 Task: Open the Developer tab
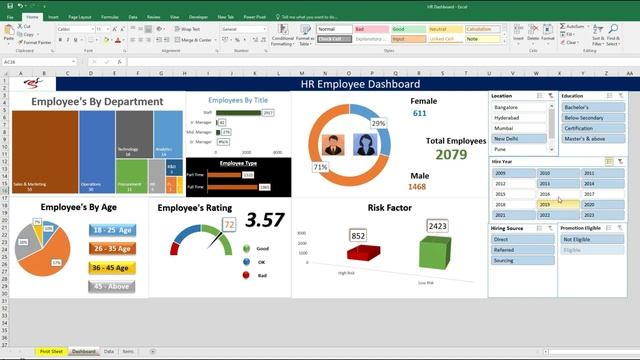tap(198, 17)
